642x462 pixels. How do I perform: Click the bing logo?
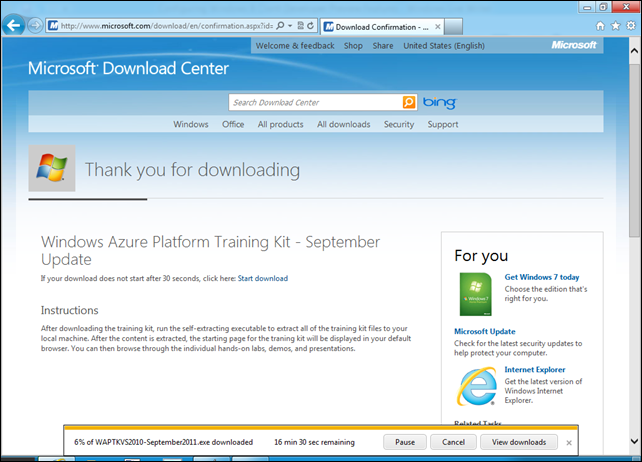pyautogui.click(x=439, y=102)
